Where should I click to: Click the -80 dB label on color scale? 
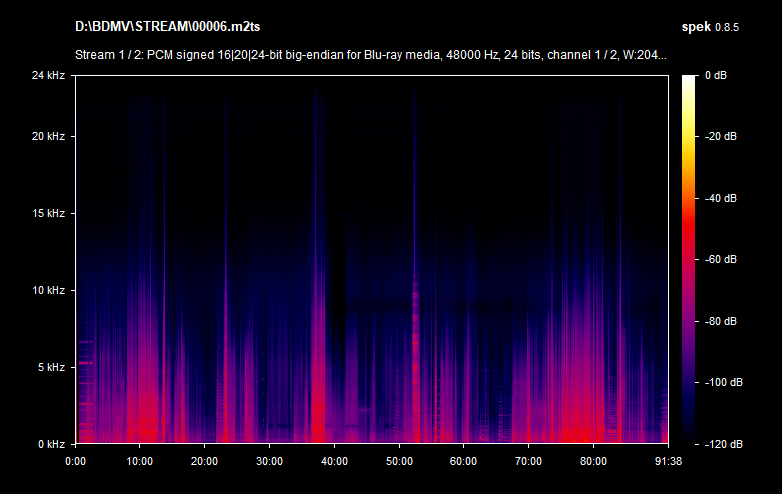pyautogui.click(x=722, y=321)
